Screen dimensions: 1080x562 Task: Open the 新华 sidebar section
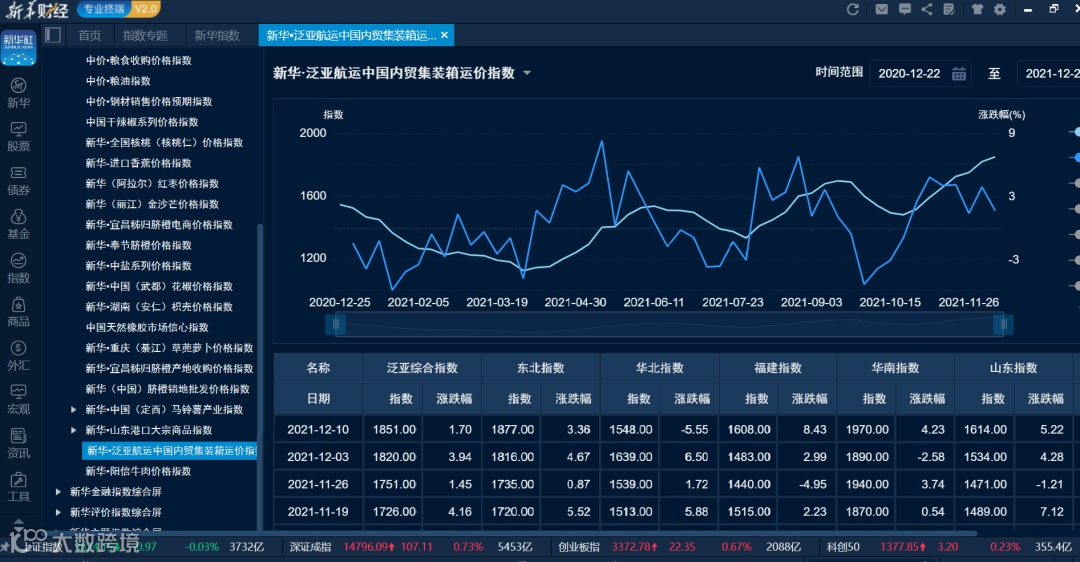point(19,93)
